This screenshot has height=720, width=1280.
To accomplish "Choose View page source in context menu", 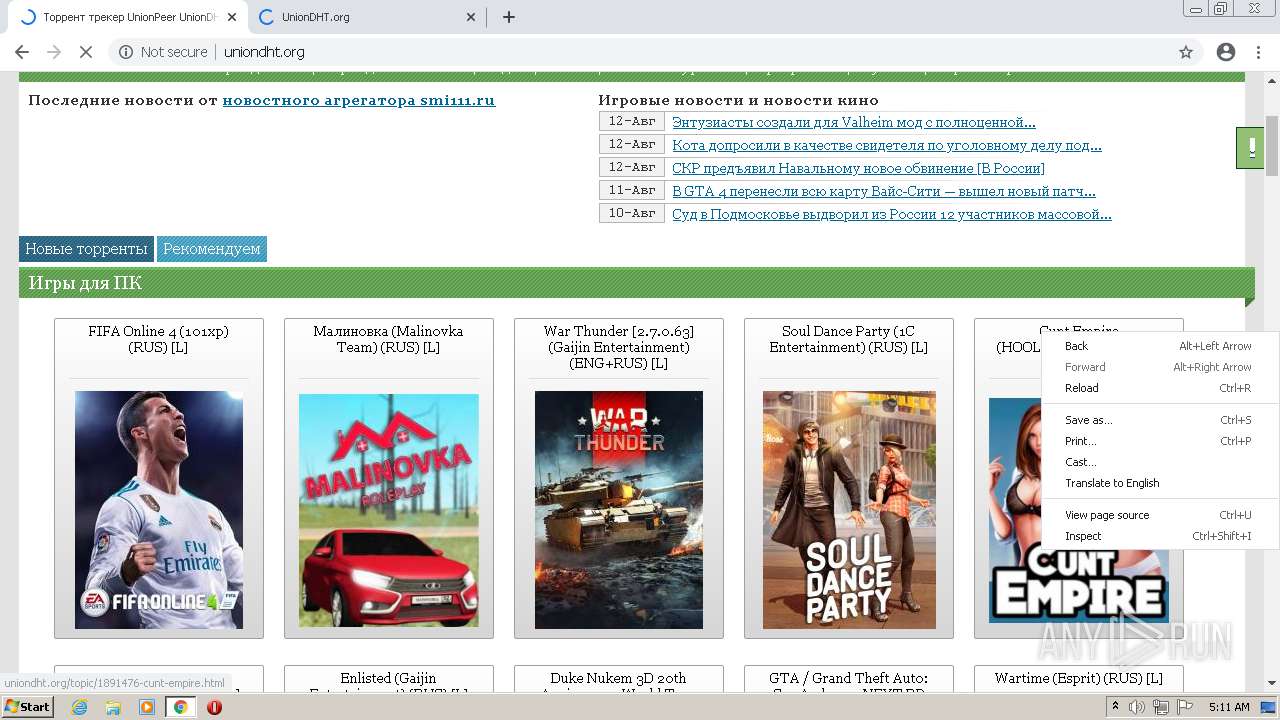I will tap(1159, 515).
